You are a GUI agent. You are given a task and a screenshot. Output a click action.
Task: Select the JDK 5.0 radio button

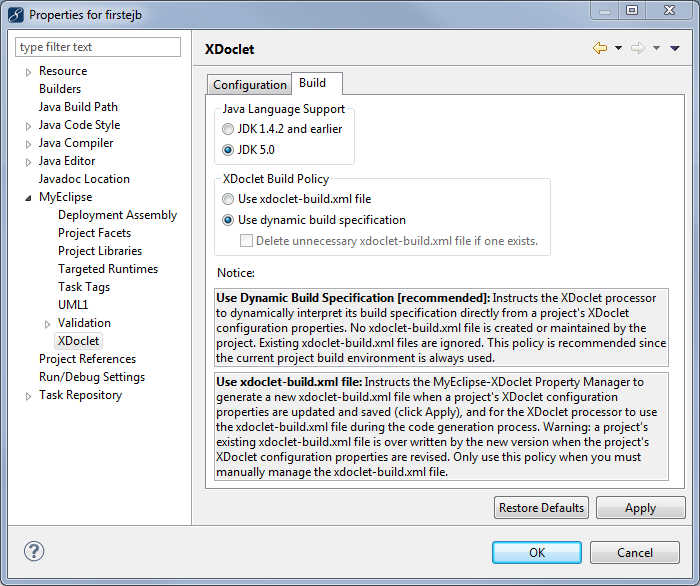(x=229, y=150)
